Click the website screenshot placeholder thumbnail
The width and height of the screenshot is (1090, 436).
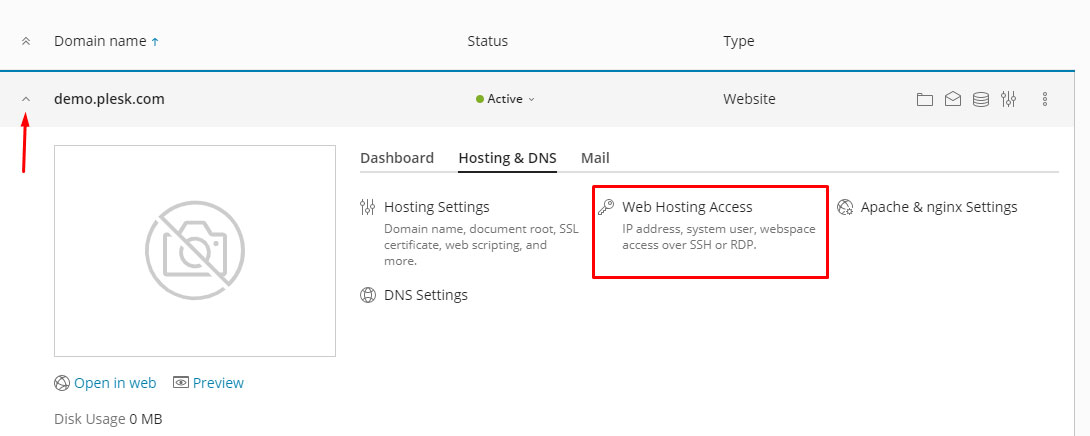(x=195, y=251)
